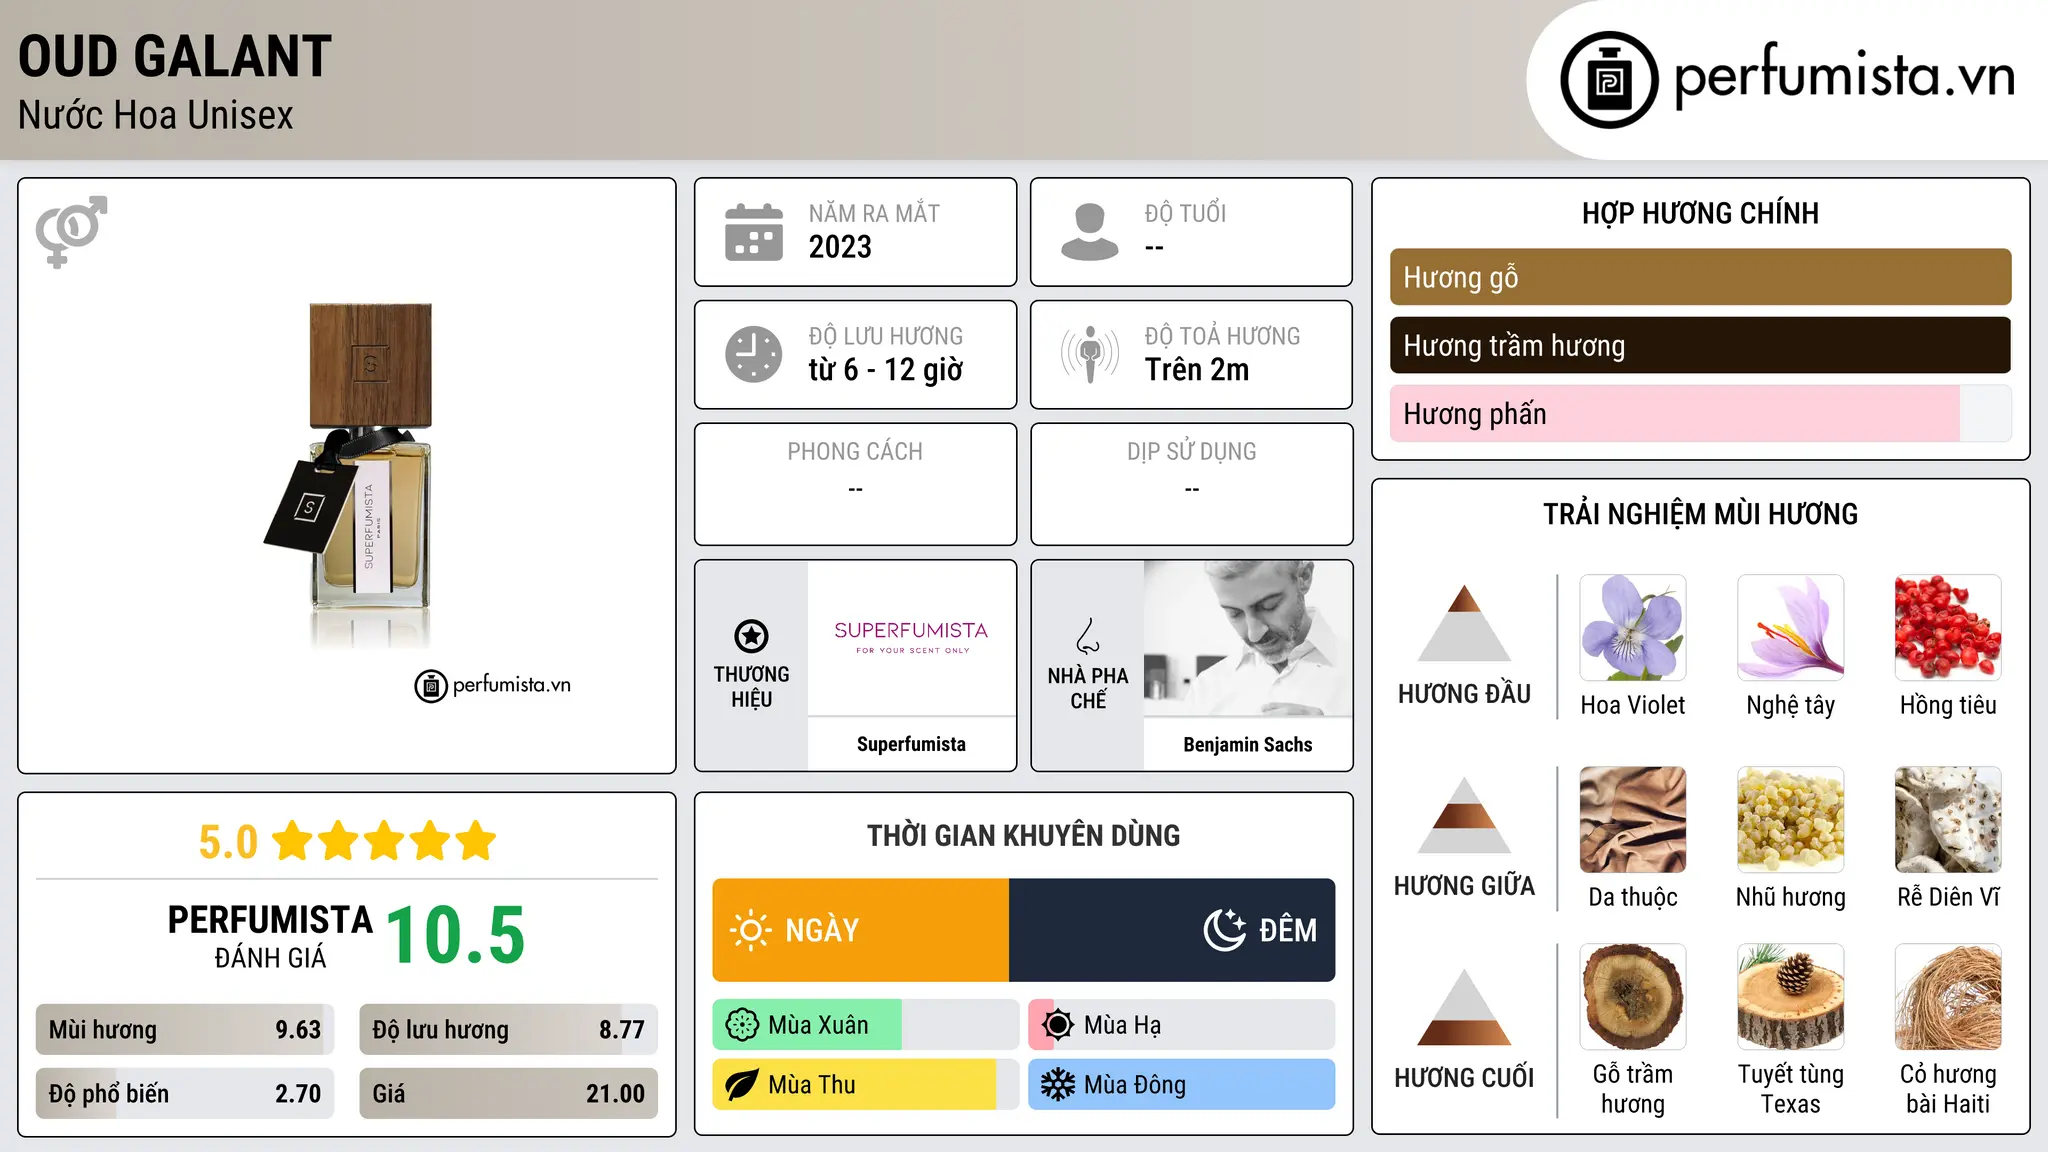This screenshot has height=1152, width=2048.
Task: Click the perfumista.vn wordmark in the header
Action: [x=1844, y=75]
